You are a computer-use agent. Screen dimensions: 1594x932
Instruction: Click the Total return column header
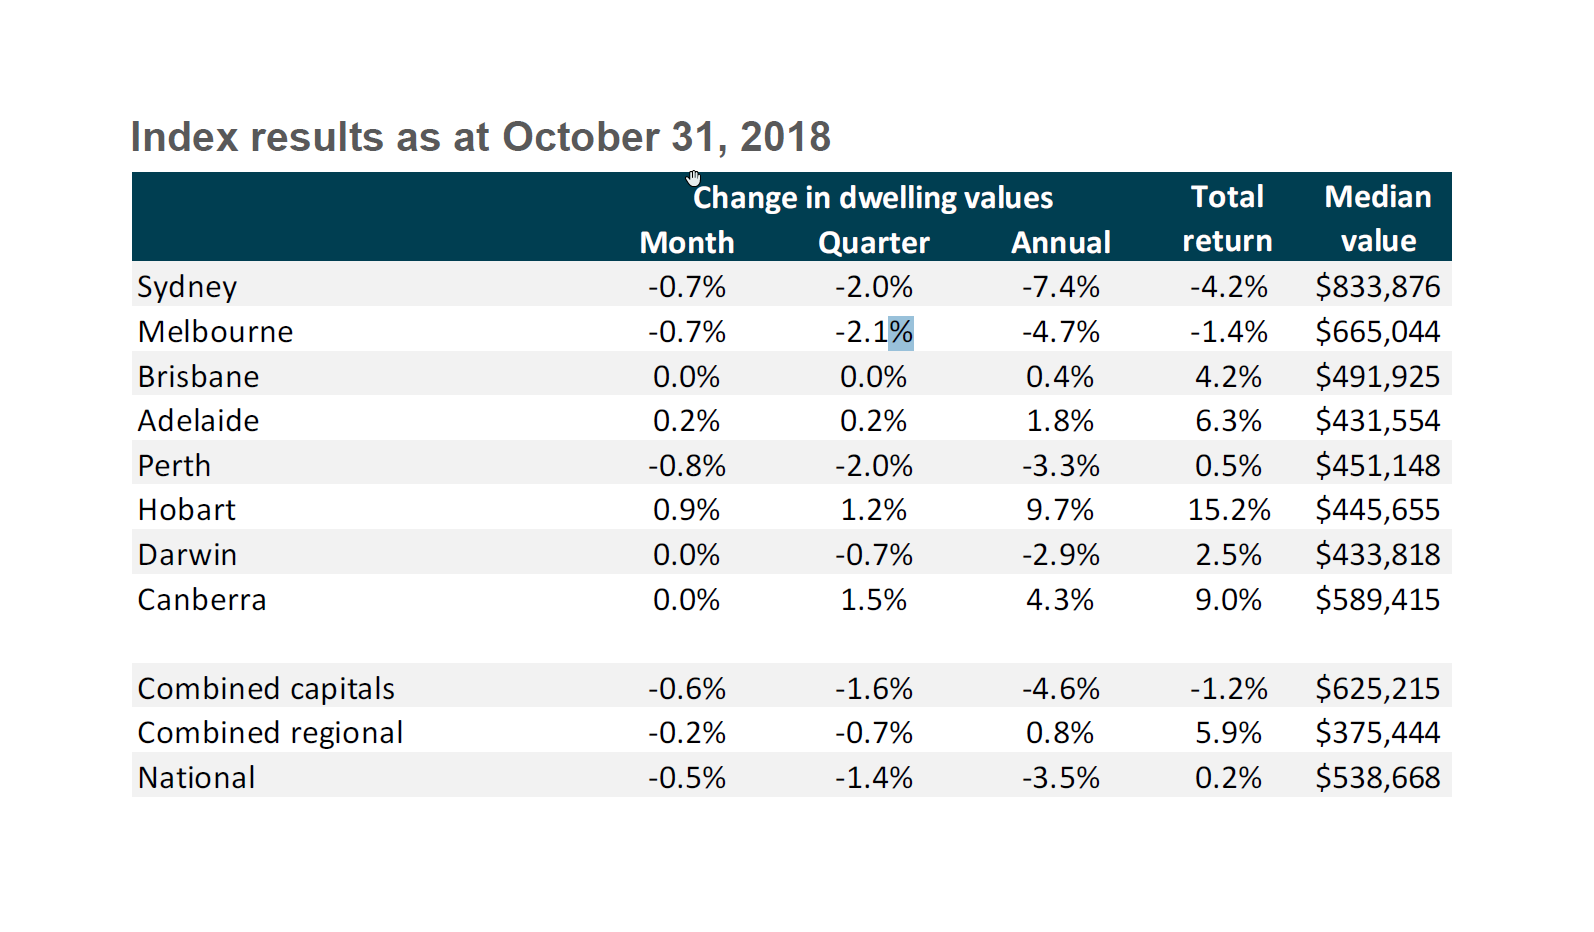[x=1227, y=219]
